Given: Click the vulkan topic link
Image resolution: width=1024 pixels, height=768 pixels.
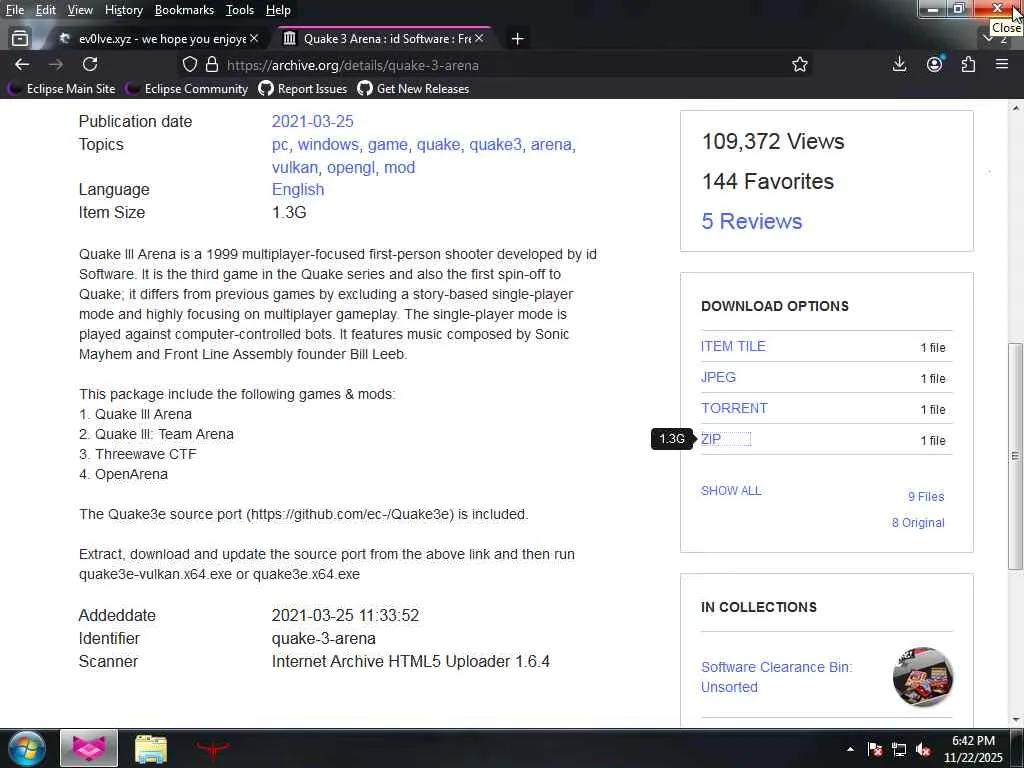Looking at the screenshot, I should pyautogui.click(x=294, y=167).
